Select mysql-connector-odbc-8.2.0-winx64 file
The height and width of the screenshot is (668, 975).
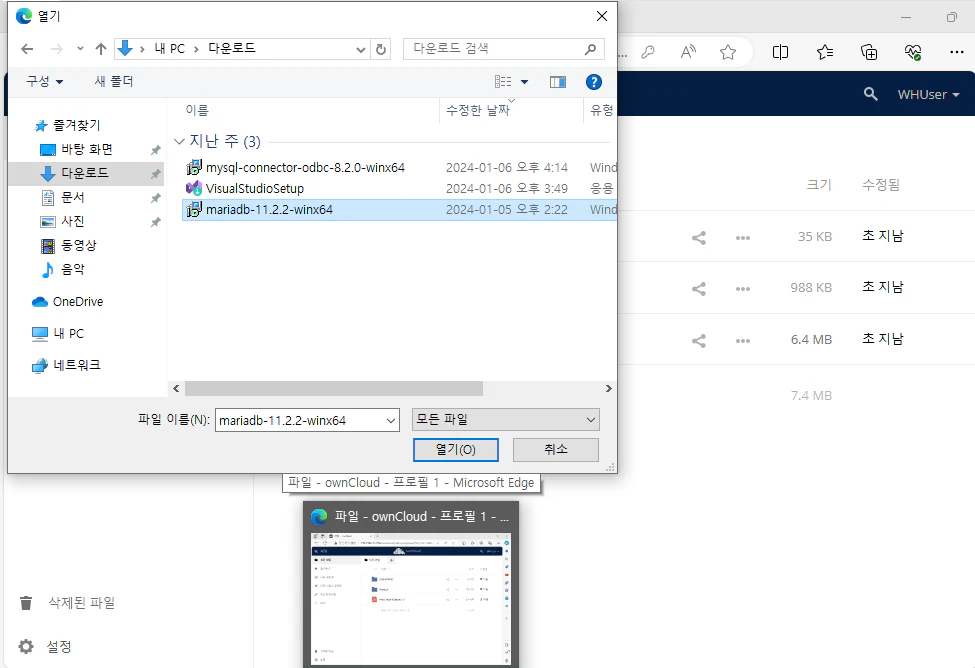tap(305, 167)
